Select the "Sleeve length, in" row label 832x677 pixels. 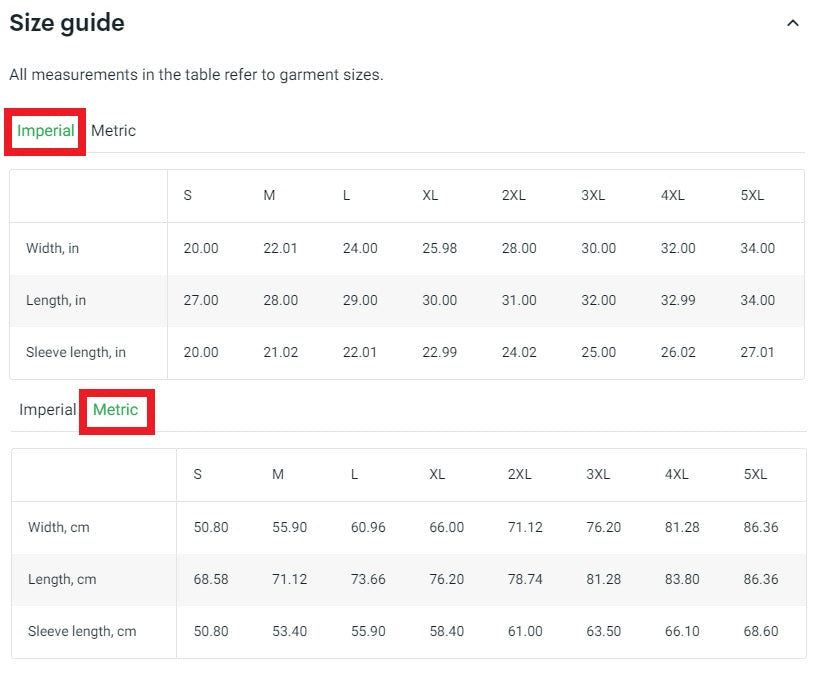pyautogui.click(x=76, y=352)
